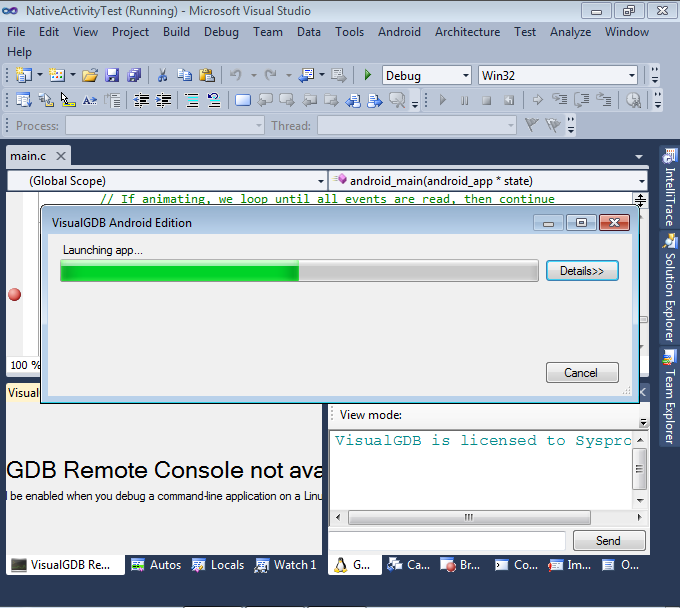
Task: Click the Step Into icon
Action: 559,100
